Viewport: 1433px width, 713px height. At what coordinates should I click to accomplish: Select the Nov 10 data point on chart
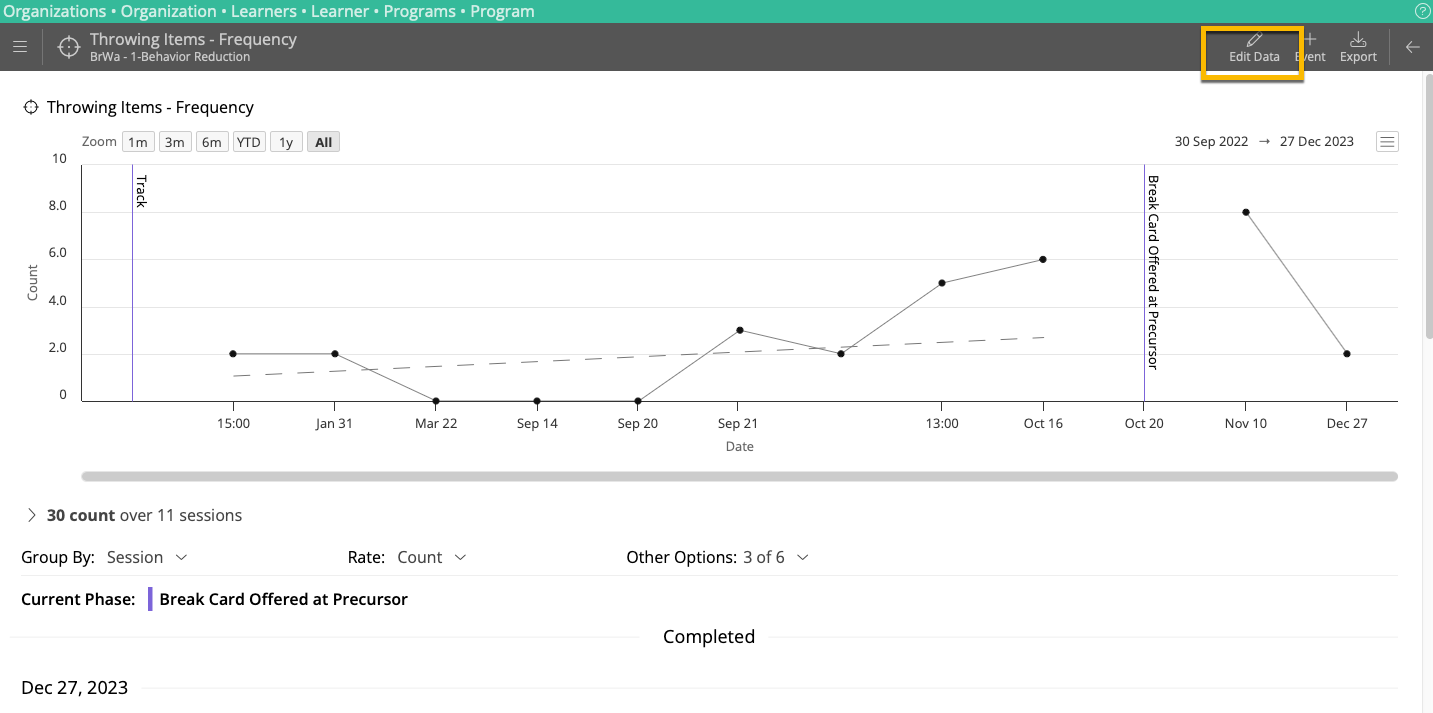pyautogui.click(x=1245, y=211)
